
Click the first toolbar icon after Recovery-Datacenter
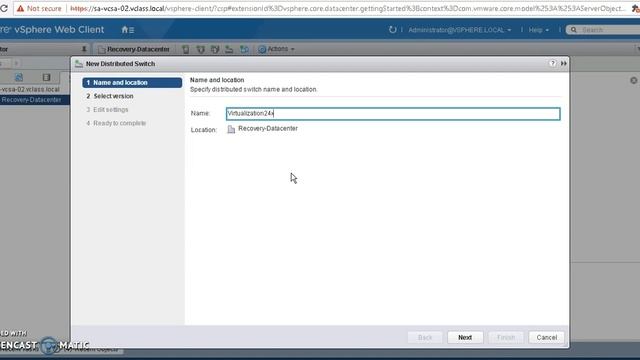[x=186, y=49]
